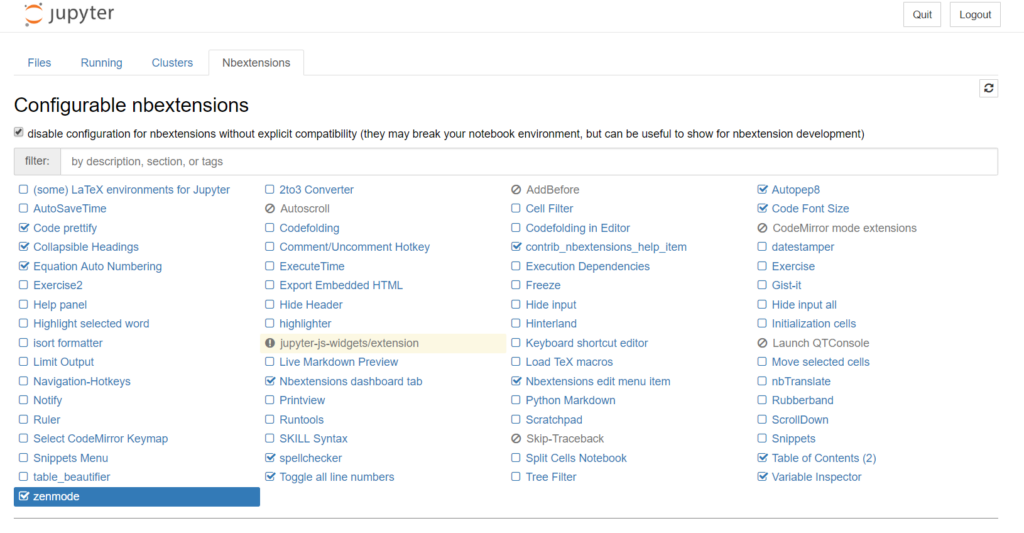Uncheck the disable configuration compatibility checkbox

tap(19, 133)
